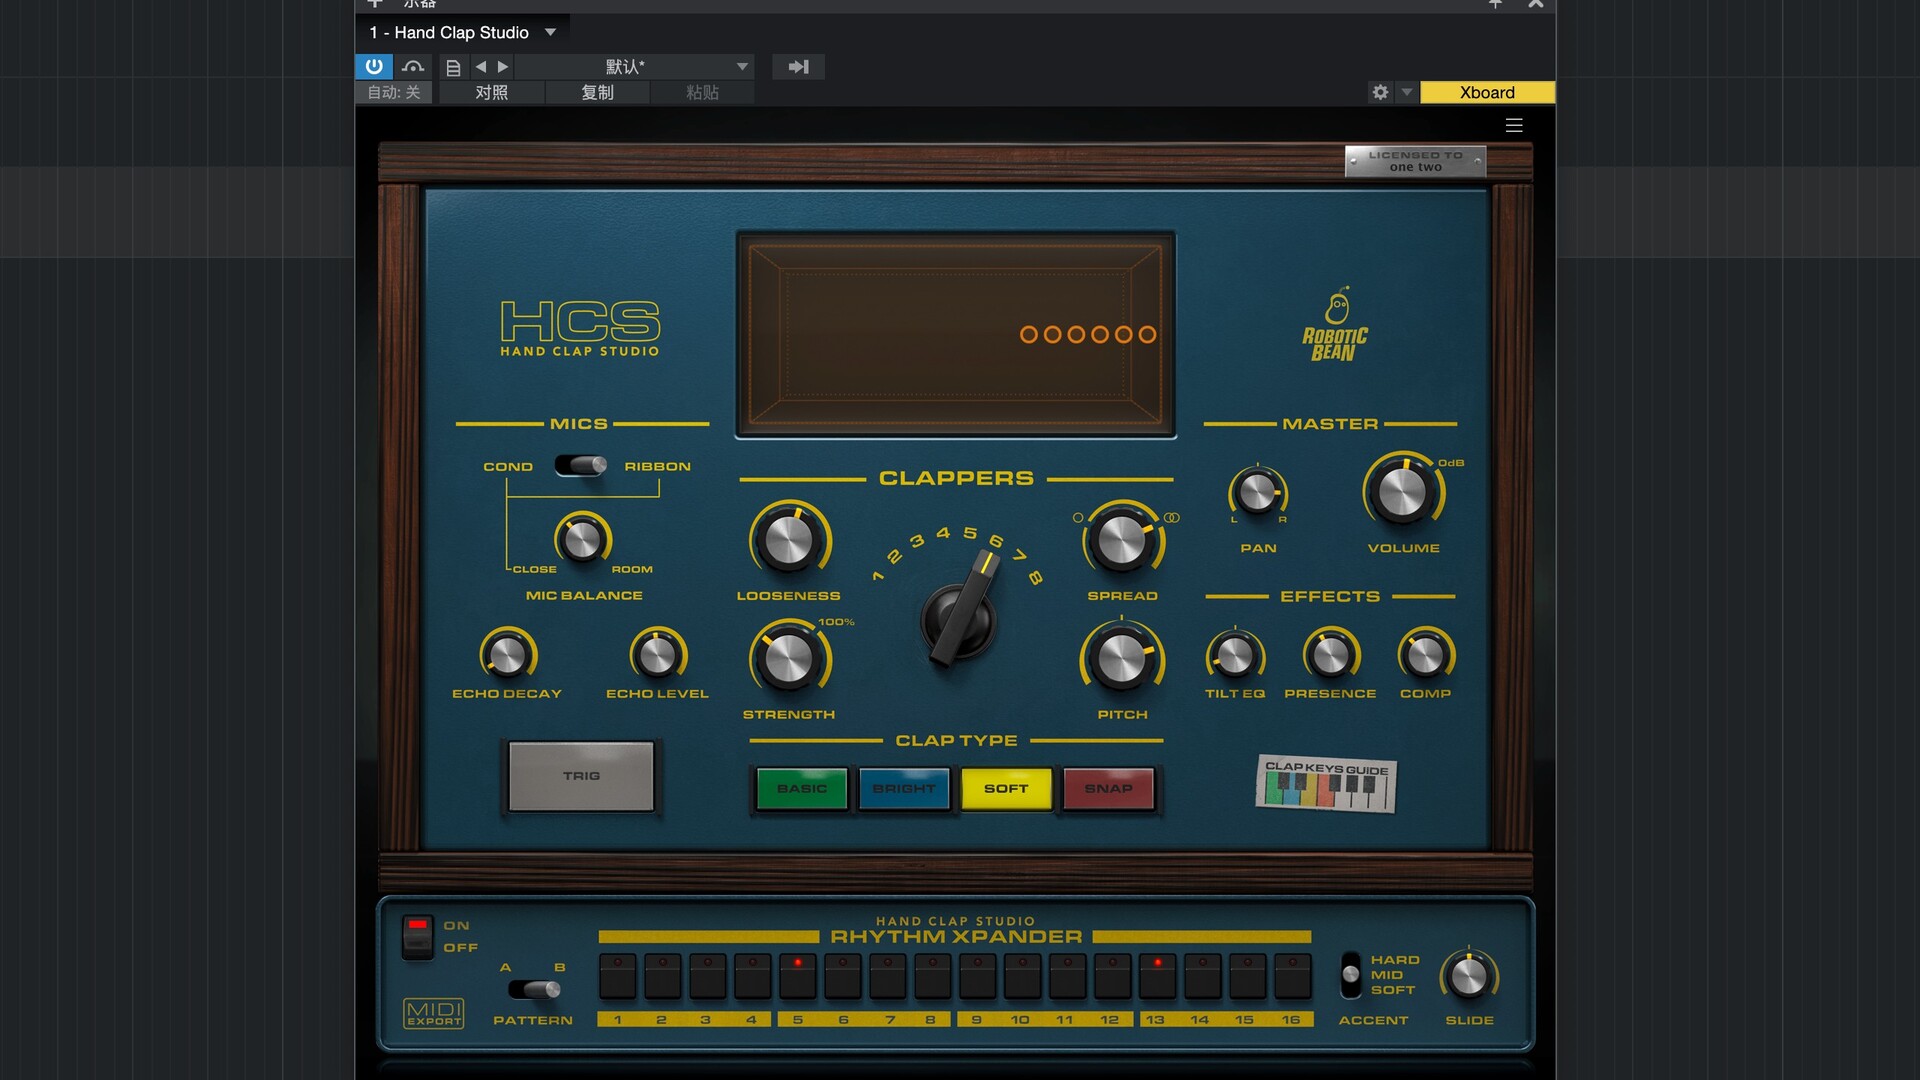Toggle sequencer step 12
1920x1080 pixels.
tap(1113, 975)
